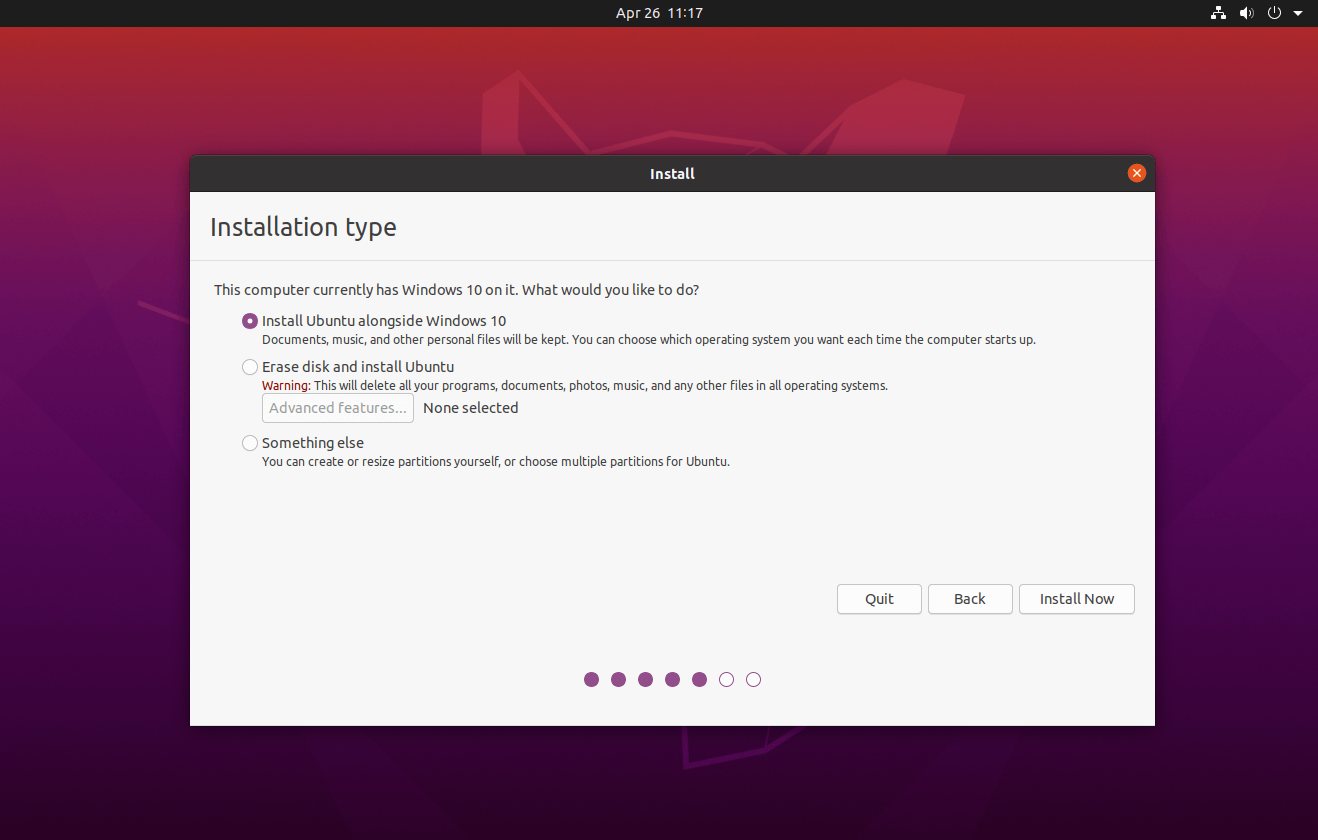Open the calendar by clicking "Apr 26 11:17"
This screenshot has width=1318, height=840.
click(x=659, y=13)
